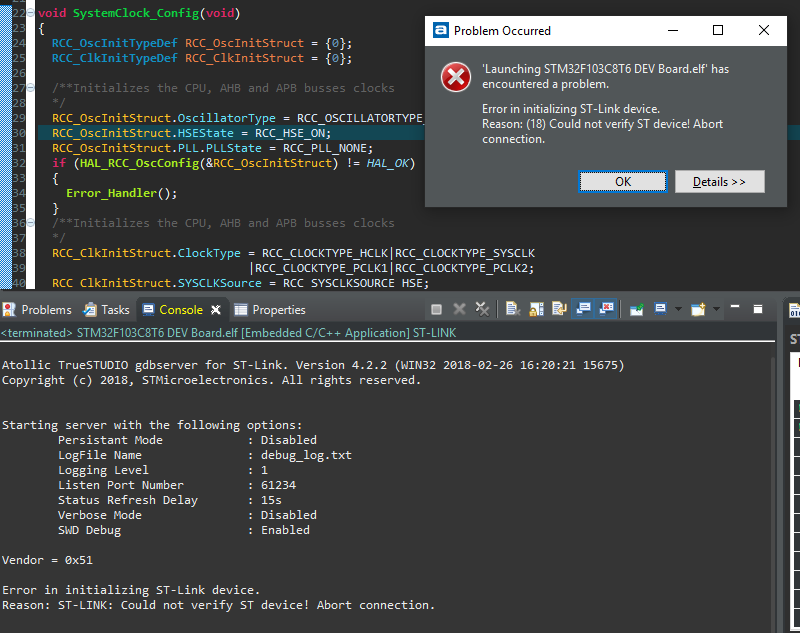Click the 'Vendor = 0x51' console line
Image resolution: width=800 pixels, height=633 pixels.
47,560
